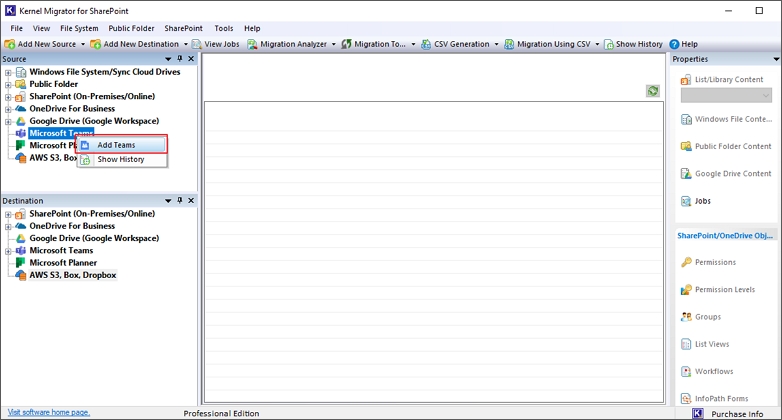782x420 pixels.
Task: Open the File System menu
Action: (x=79, y=28)
